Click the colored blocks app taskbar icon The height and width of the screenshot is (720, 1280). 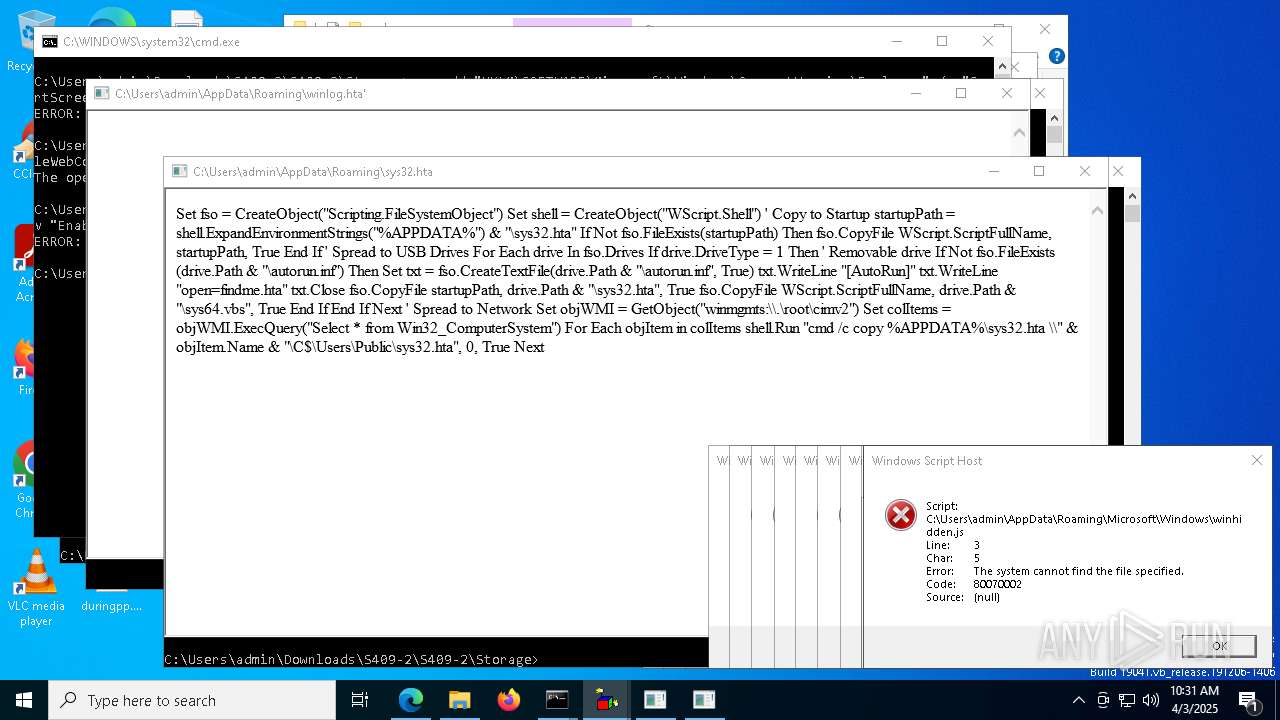[606, 700]
